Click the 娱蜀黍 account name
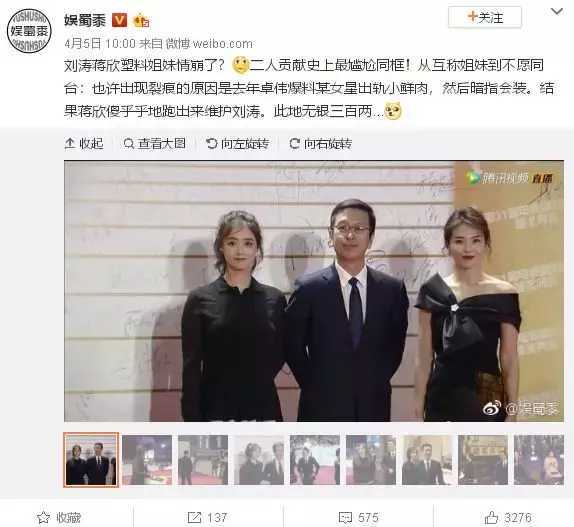 coord(85,20)
